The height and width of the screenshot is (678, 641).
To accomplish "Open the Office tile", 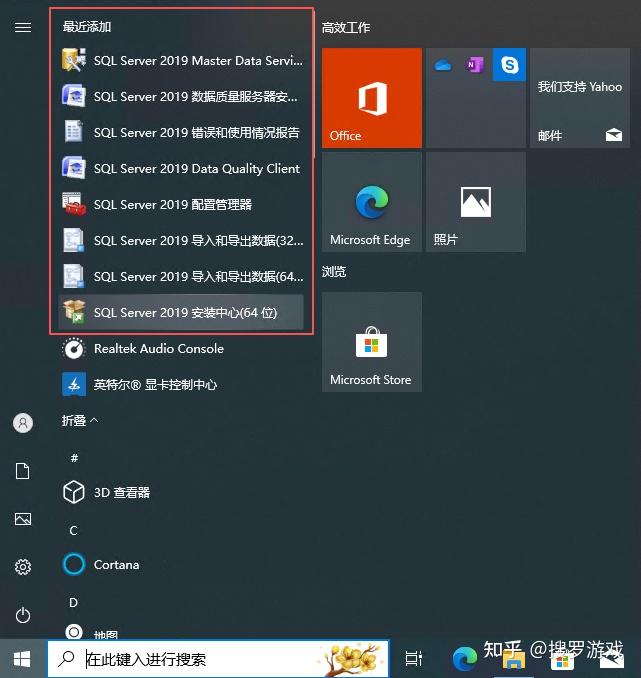I will point(372,98).
